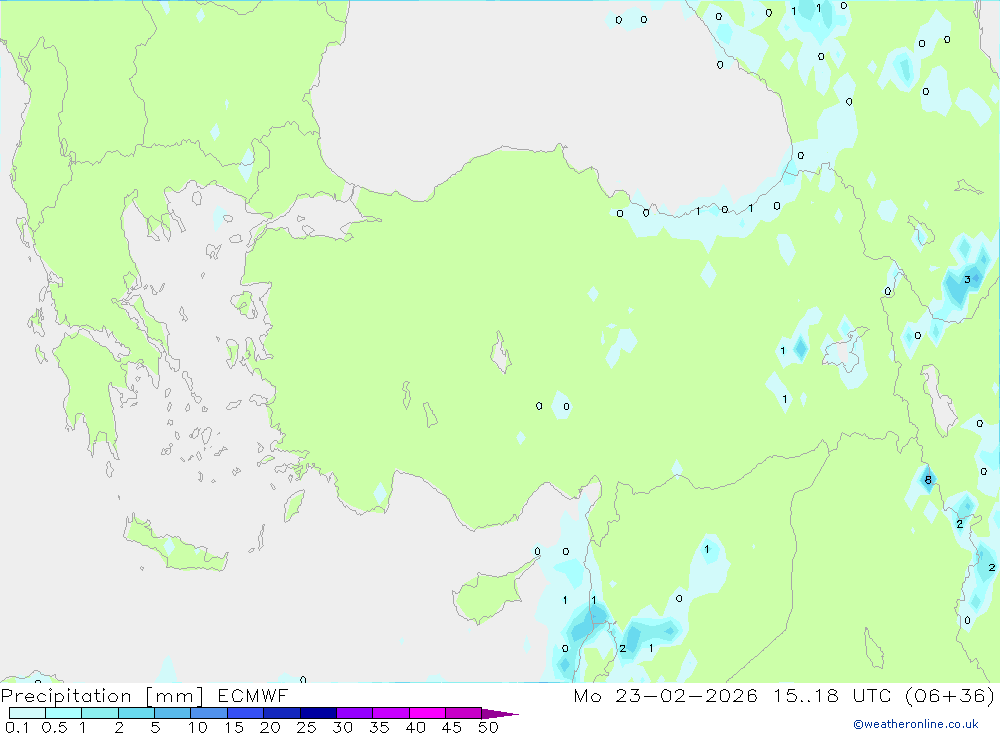1000x733 pixels.
Task: Click the 0.5–1 mm legend swatch
Action: click(63, 713)
